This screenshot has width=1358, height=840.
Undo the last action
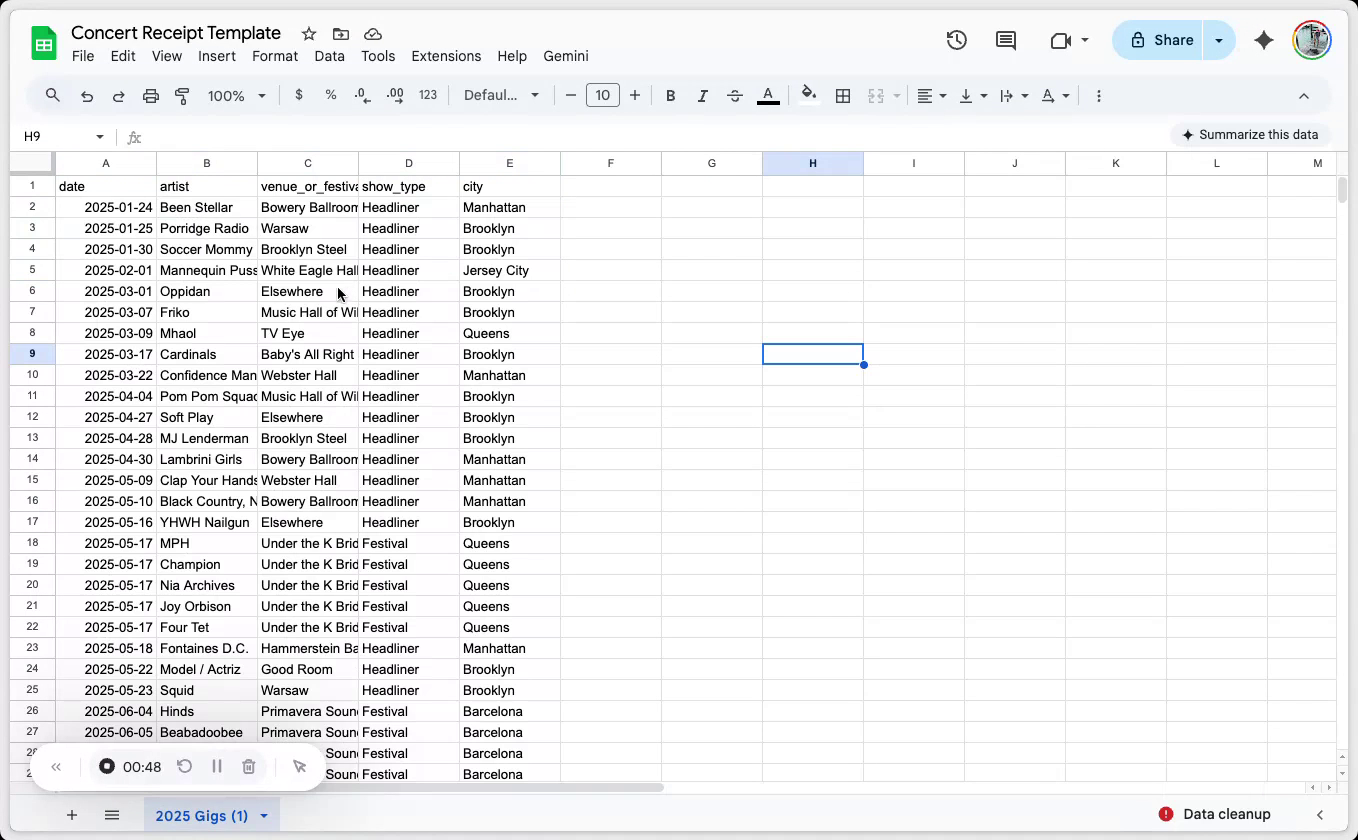pos(87,96)
